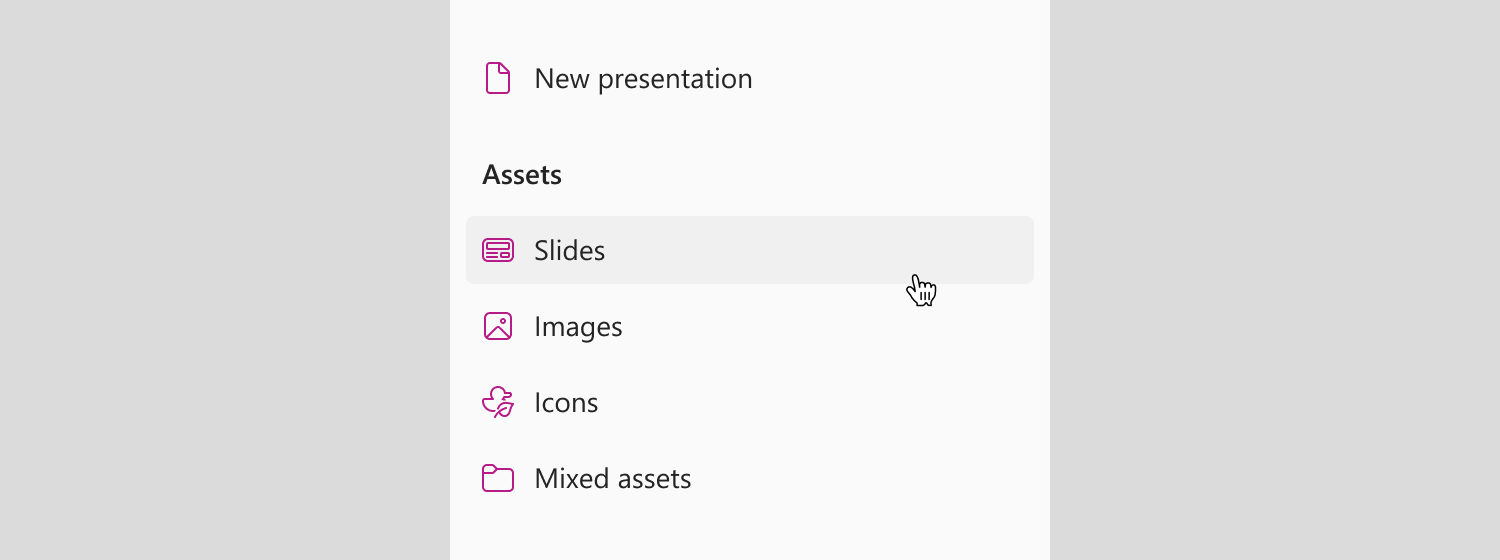This screenshot has width=1500, height=560.
Task: Click the Assets section heading
Action: tap(522, 175)
